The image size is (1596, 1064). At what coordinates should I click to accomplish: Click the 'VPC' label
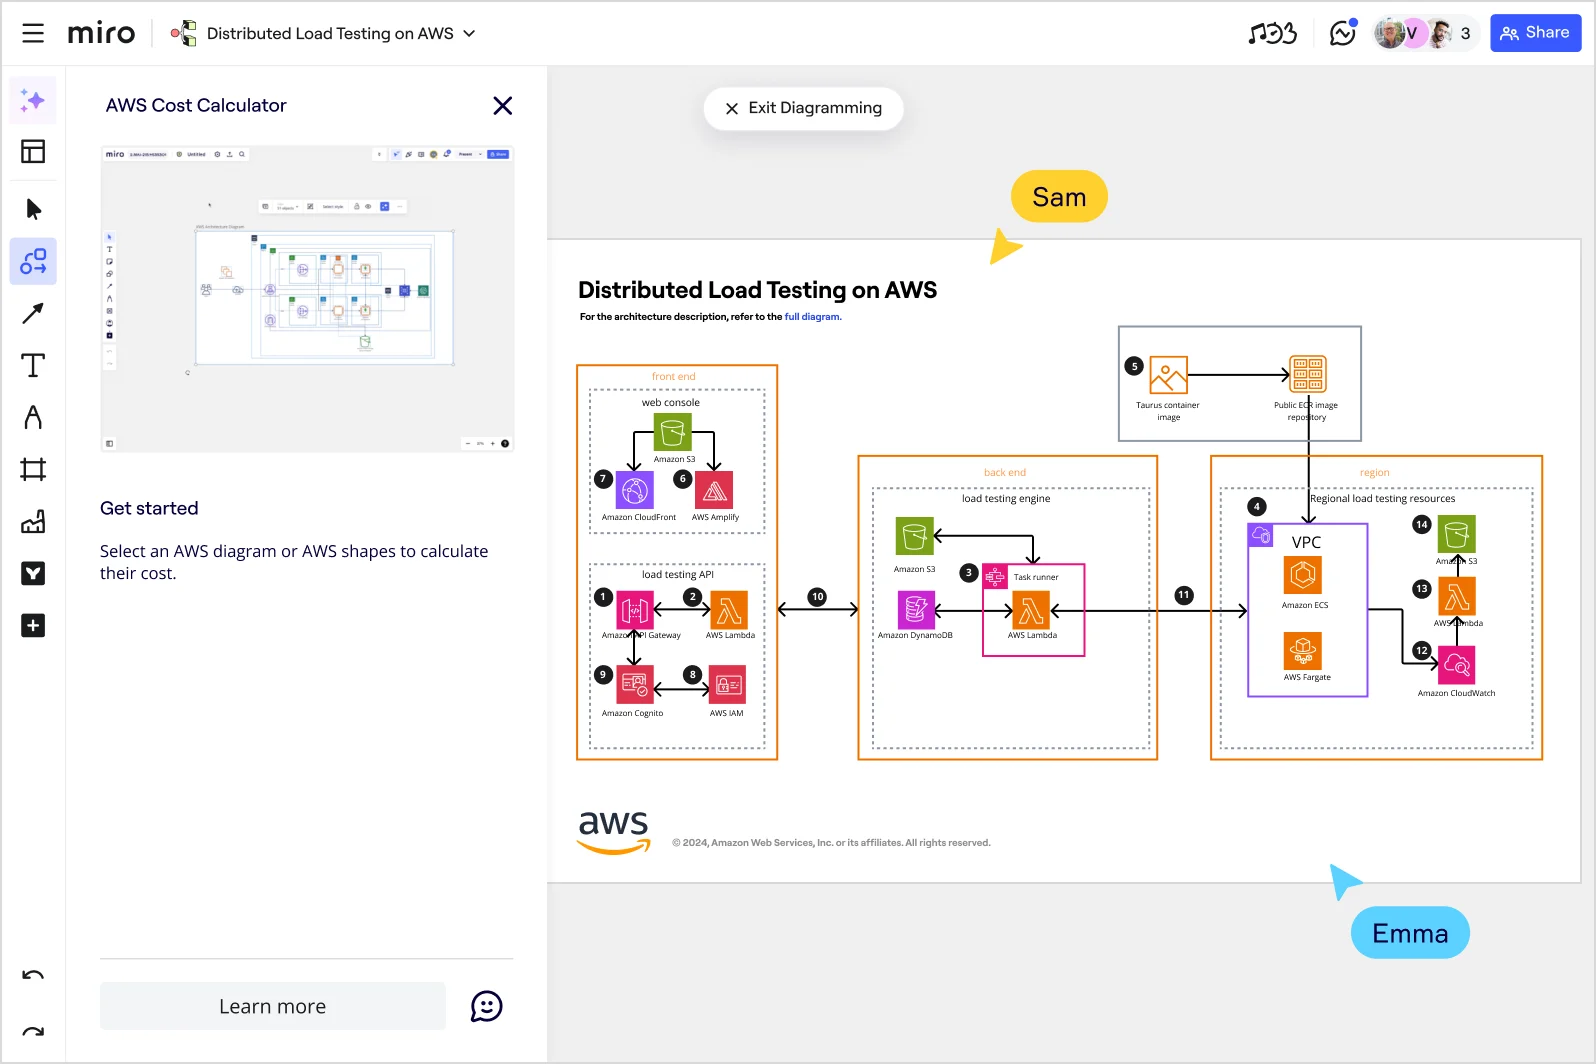[x=1306, y=542]
